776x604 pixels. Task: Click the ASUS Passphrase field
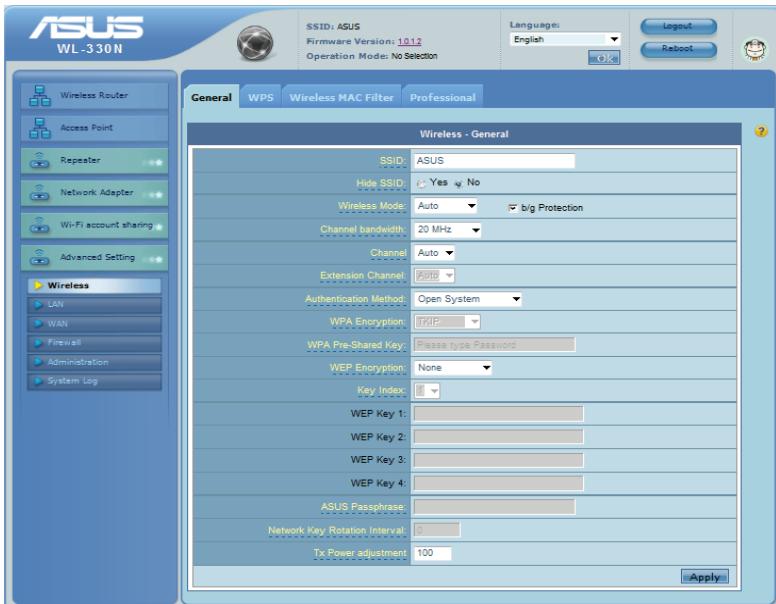[494, 507]
